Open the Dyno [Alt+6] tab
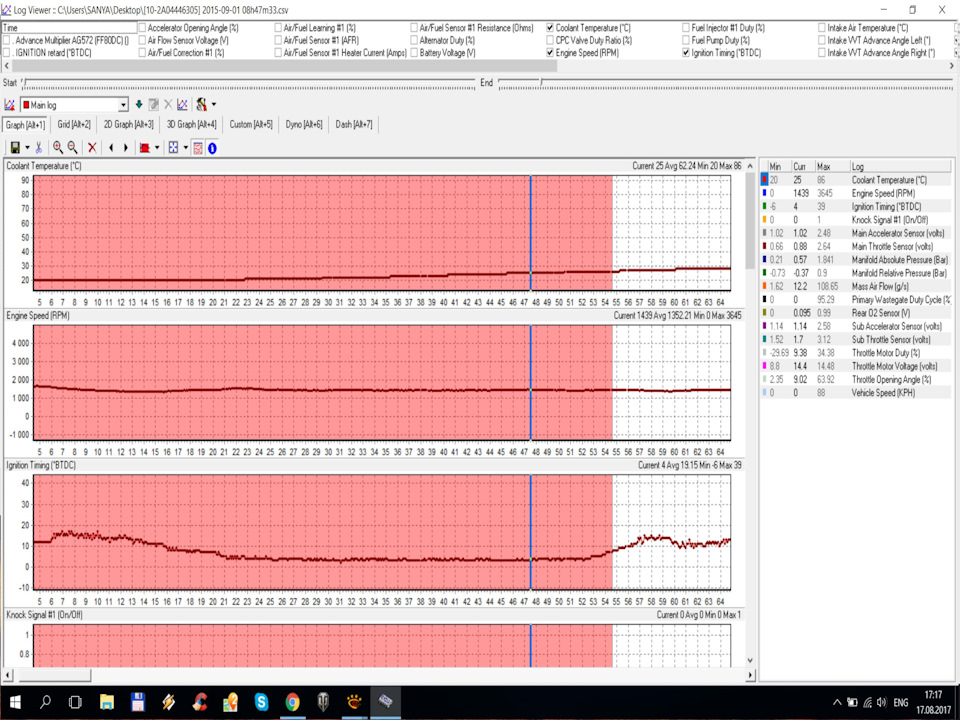Screen dimensions: 960x720 click(305, 124)
